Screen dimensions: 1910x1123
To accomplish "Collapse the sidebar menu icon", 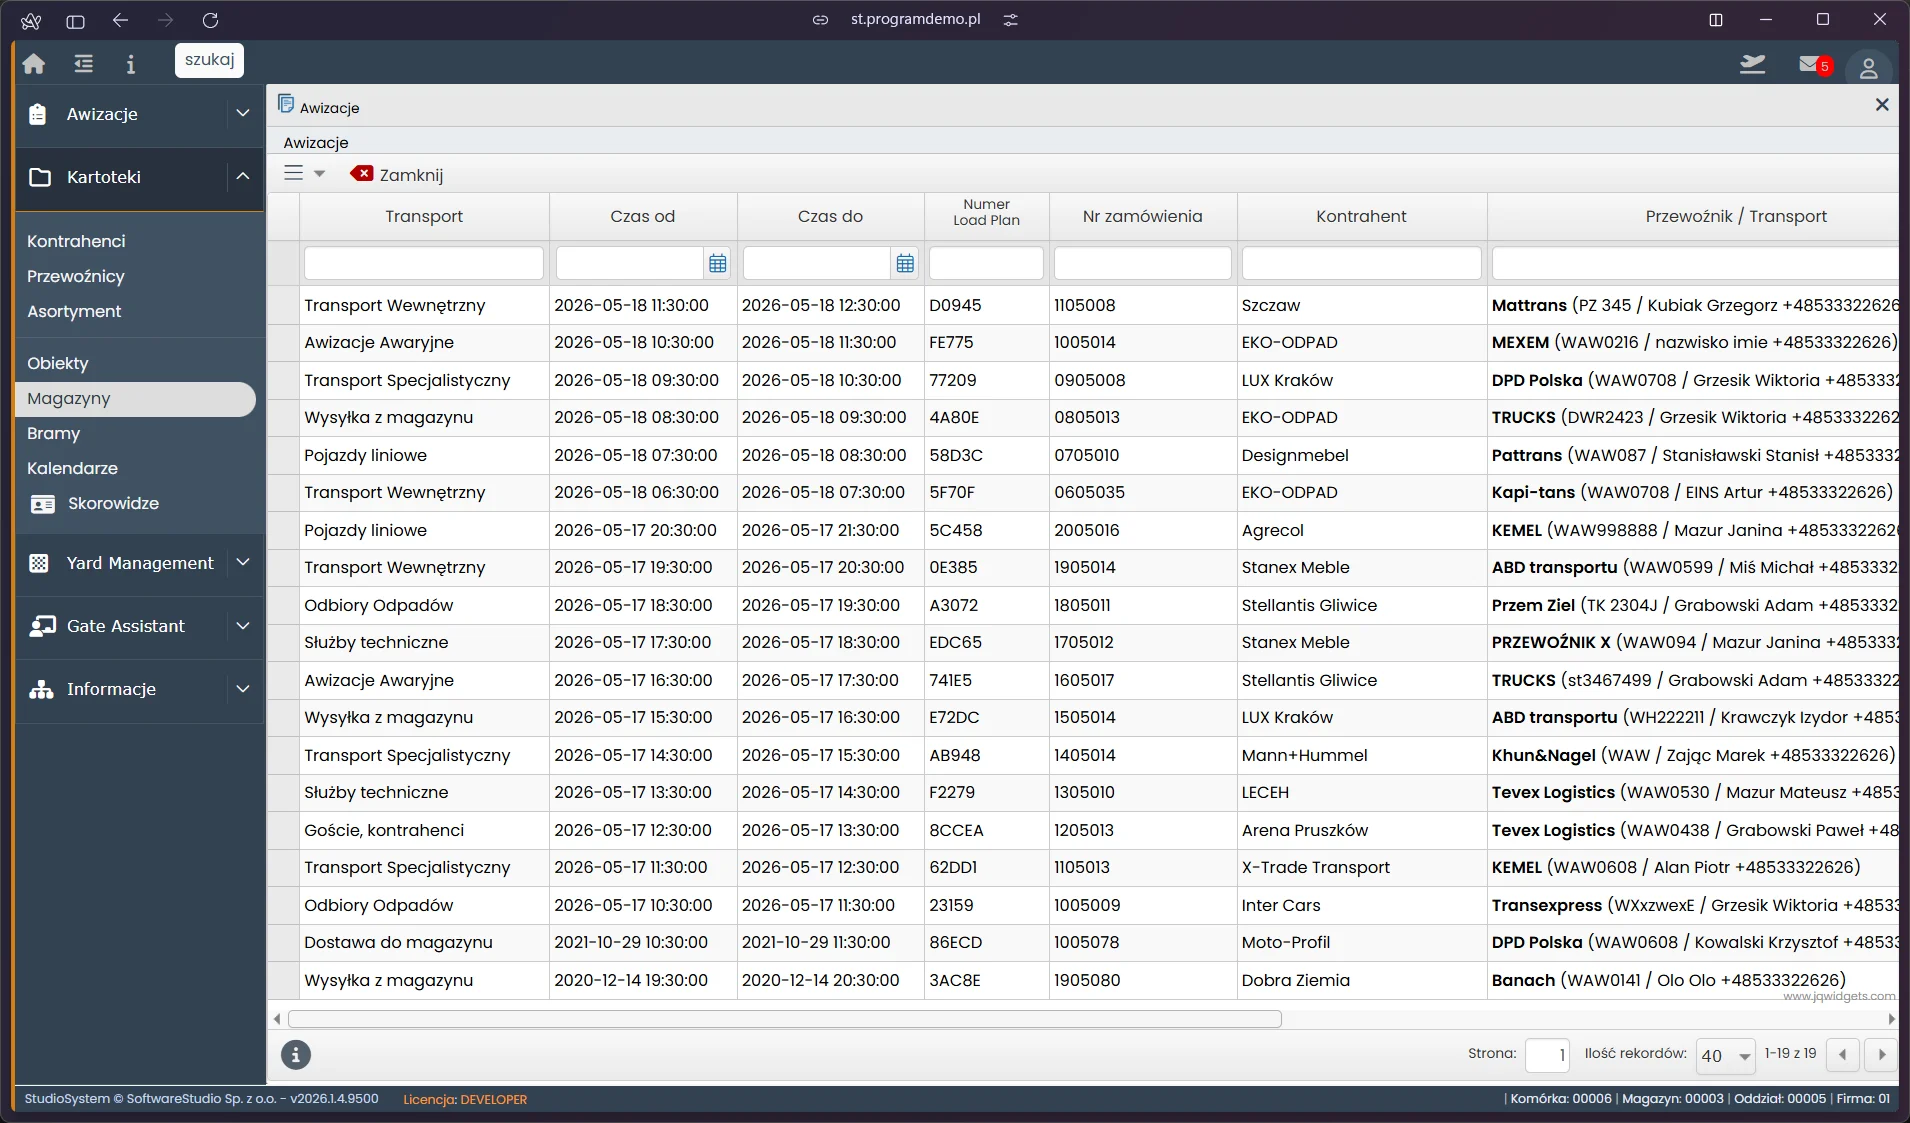I will (84, 64).
